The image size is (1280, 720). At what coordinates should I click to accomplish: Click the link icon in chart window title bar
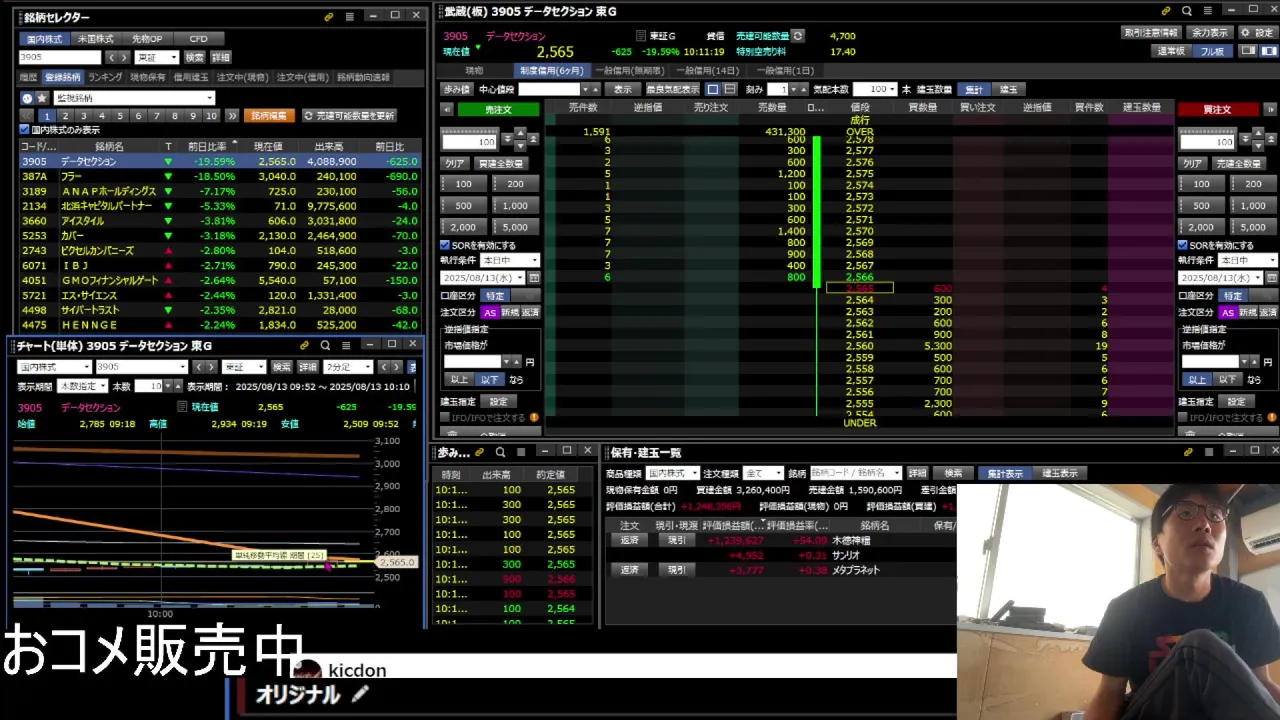(x=305, y=345)
